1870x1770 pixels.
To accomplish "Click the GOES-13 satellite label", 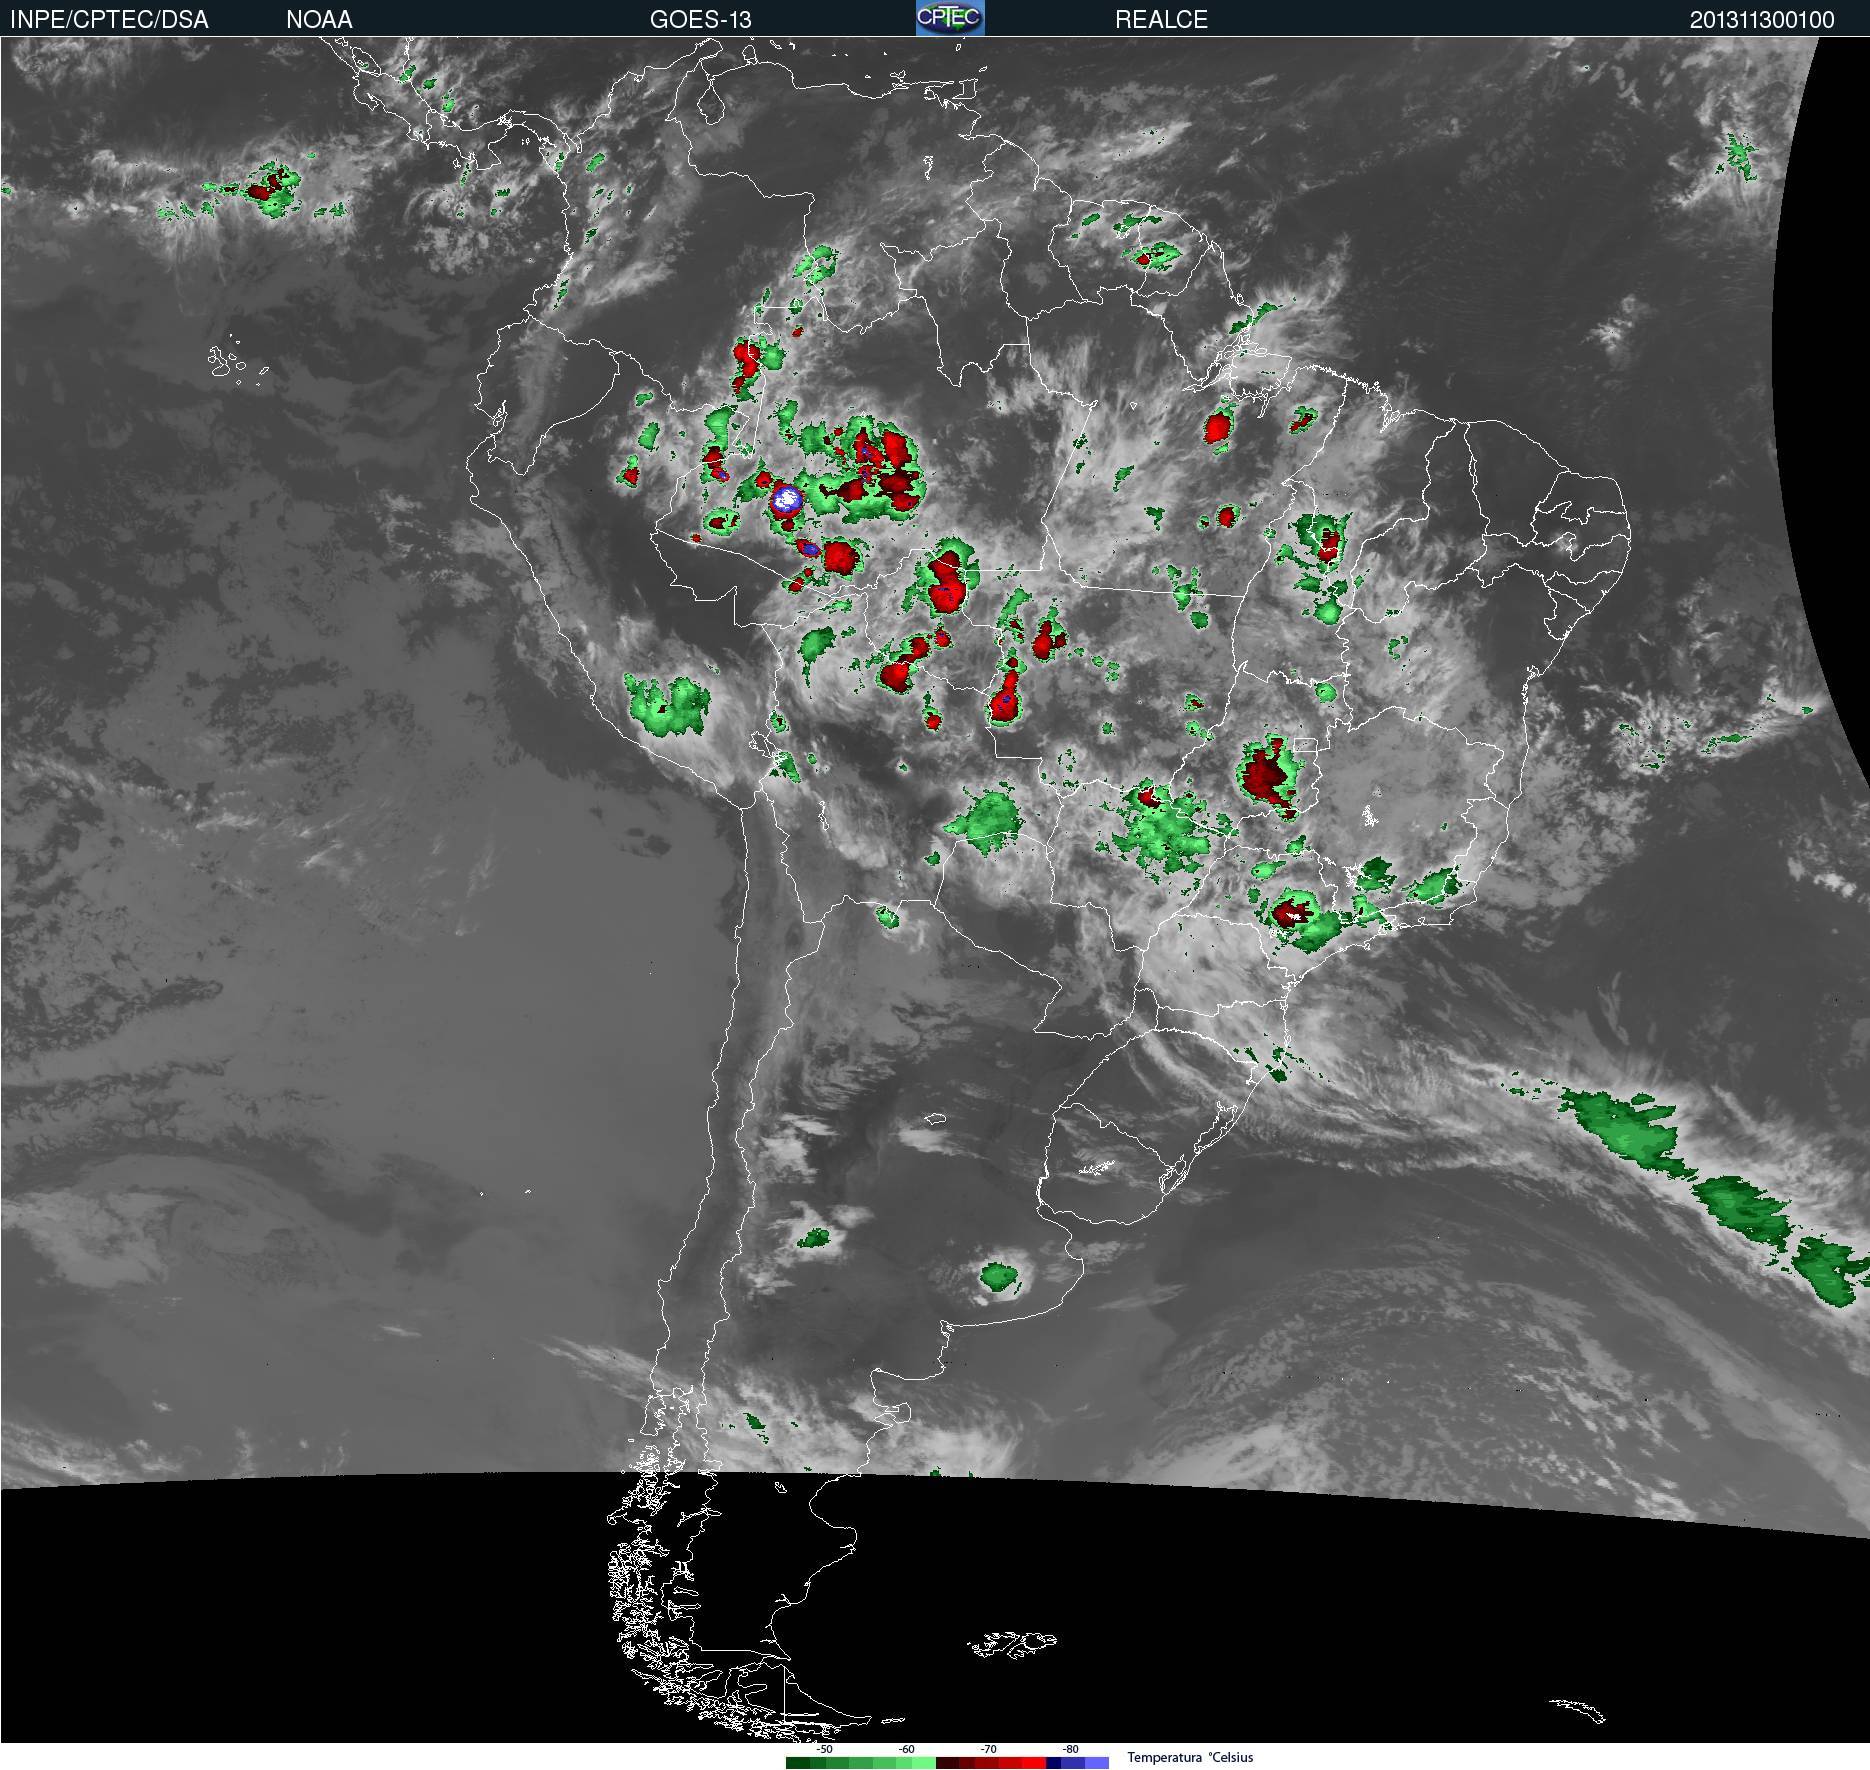I will [700, 20].
